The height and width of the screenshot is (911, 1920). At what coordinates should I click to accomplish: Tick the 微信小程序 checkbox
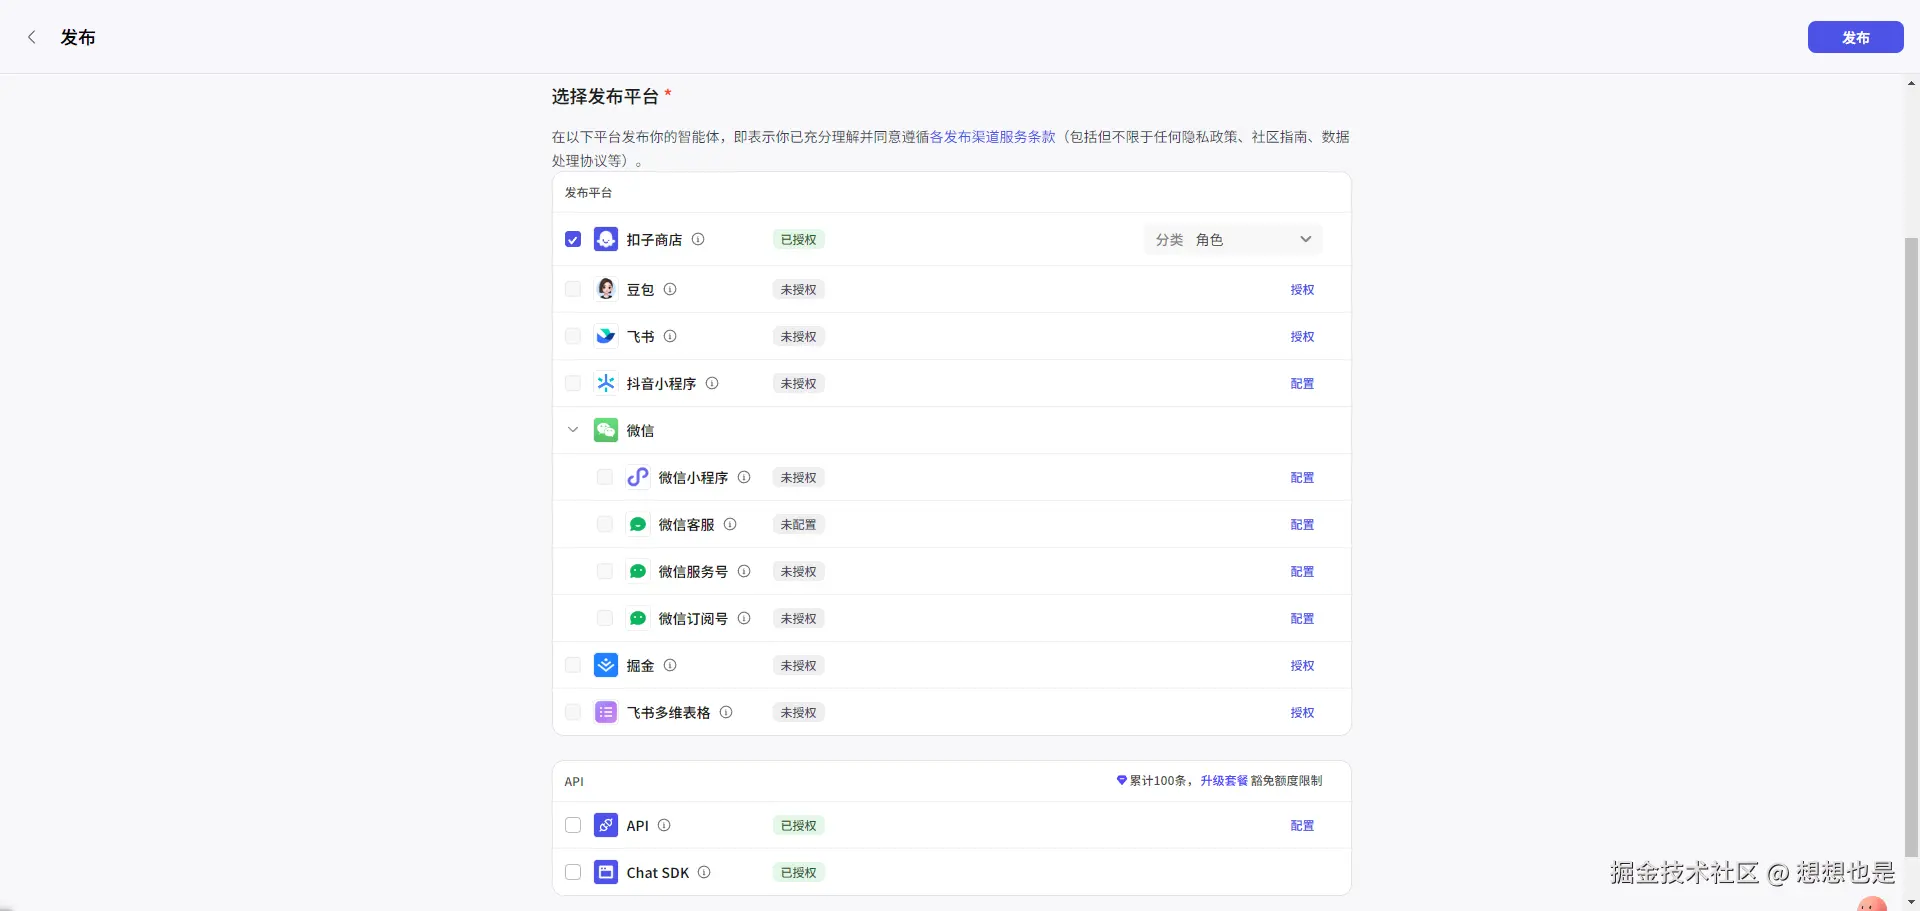tap(605, 477)
